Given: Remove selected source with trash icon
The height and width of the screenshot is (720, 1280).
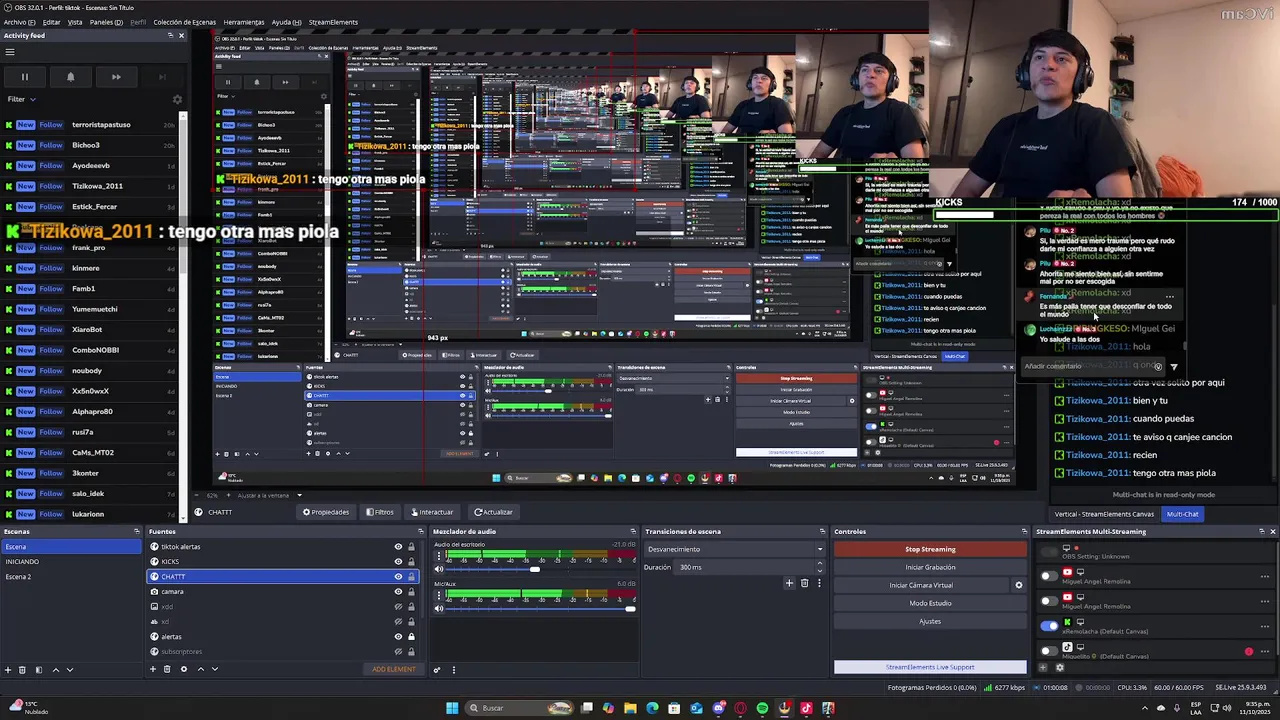Looking at the screenshot, I should tap(167, 669).
